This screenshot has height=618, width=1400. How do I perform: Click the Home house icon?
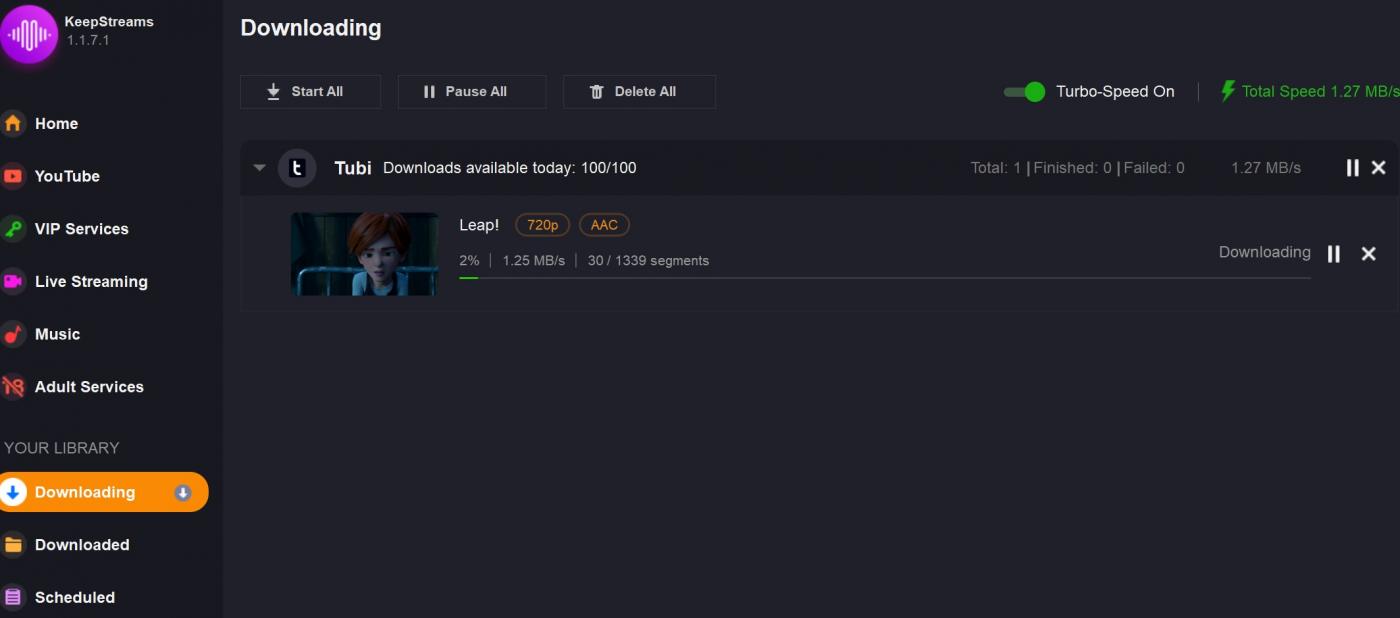12,124
